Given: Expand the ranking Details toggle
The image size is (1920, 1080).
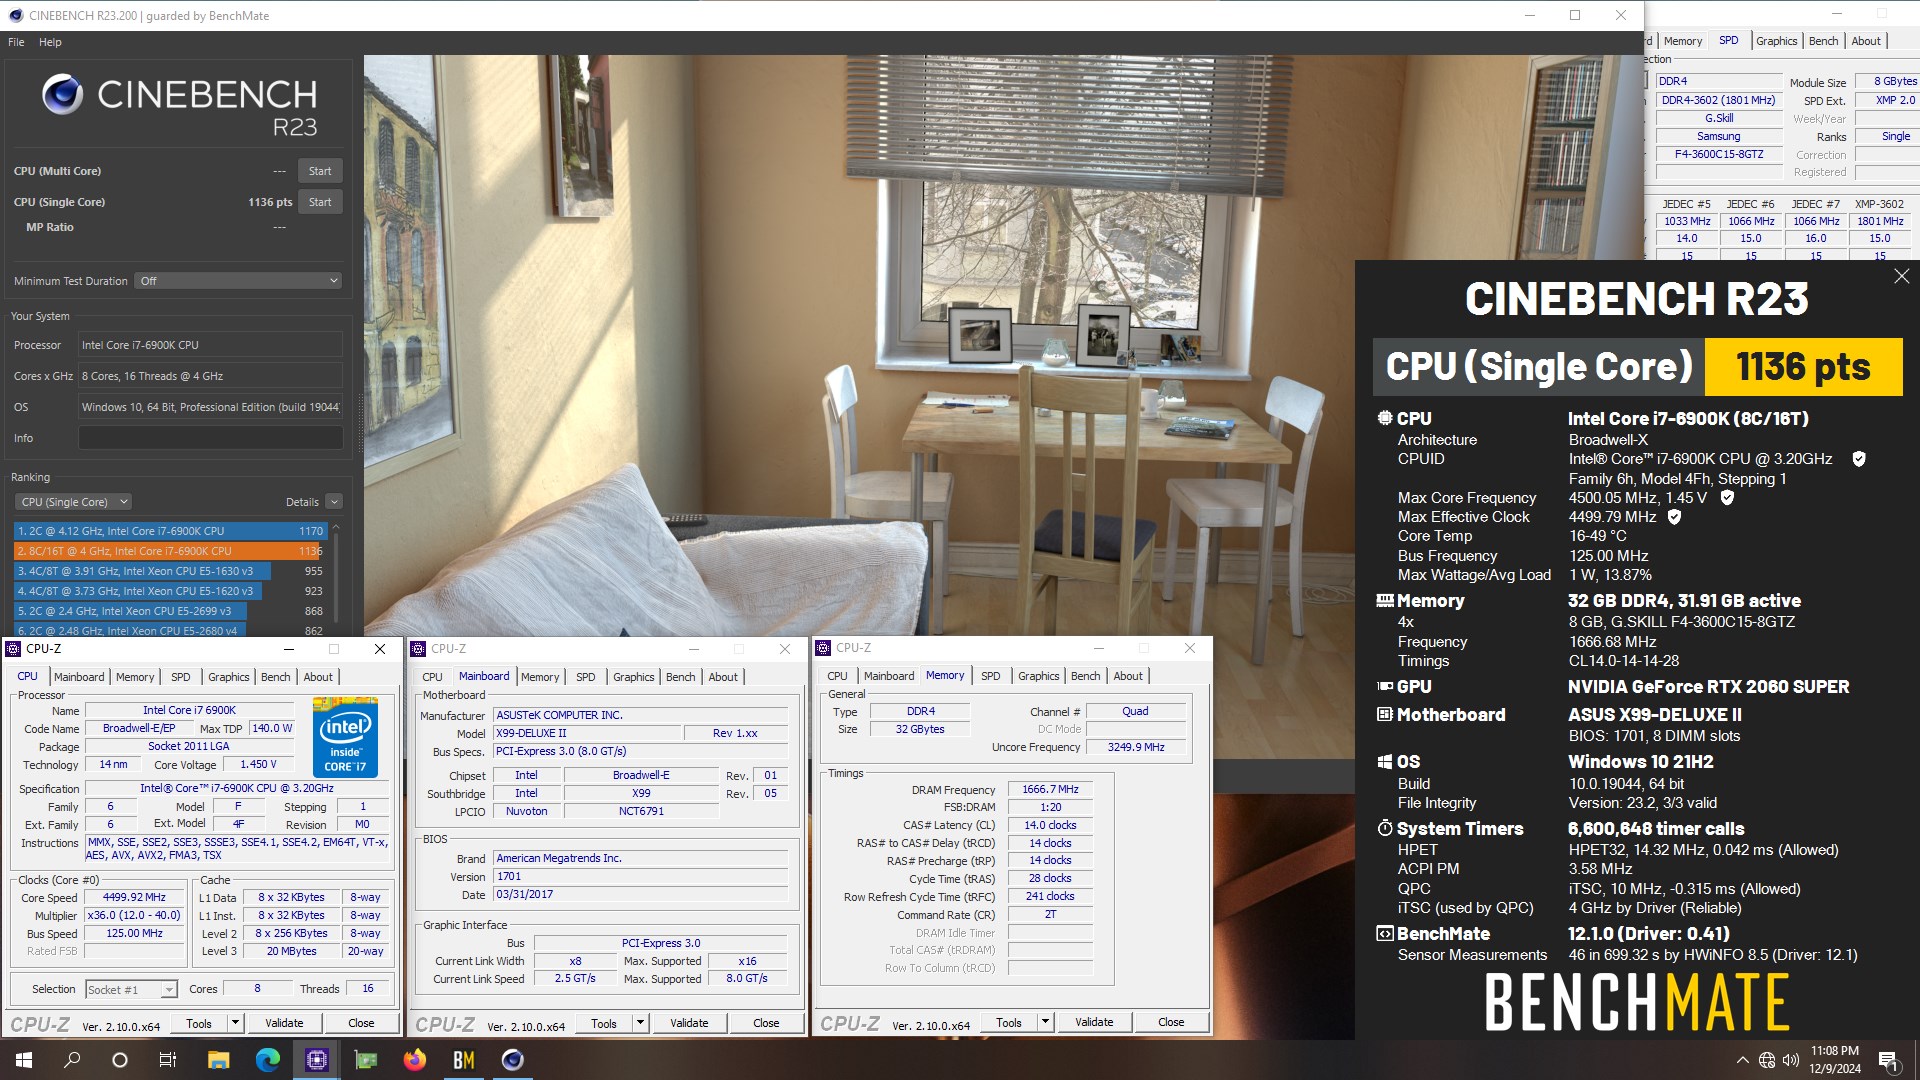Looking at the screenshot, I should (334, 502).
